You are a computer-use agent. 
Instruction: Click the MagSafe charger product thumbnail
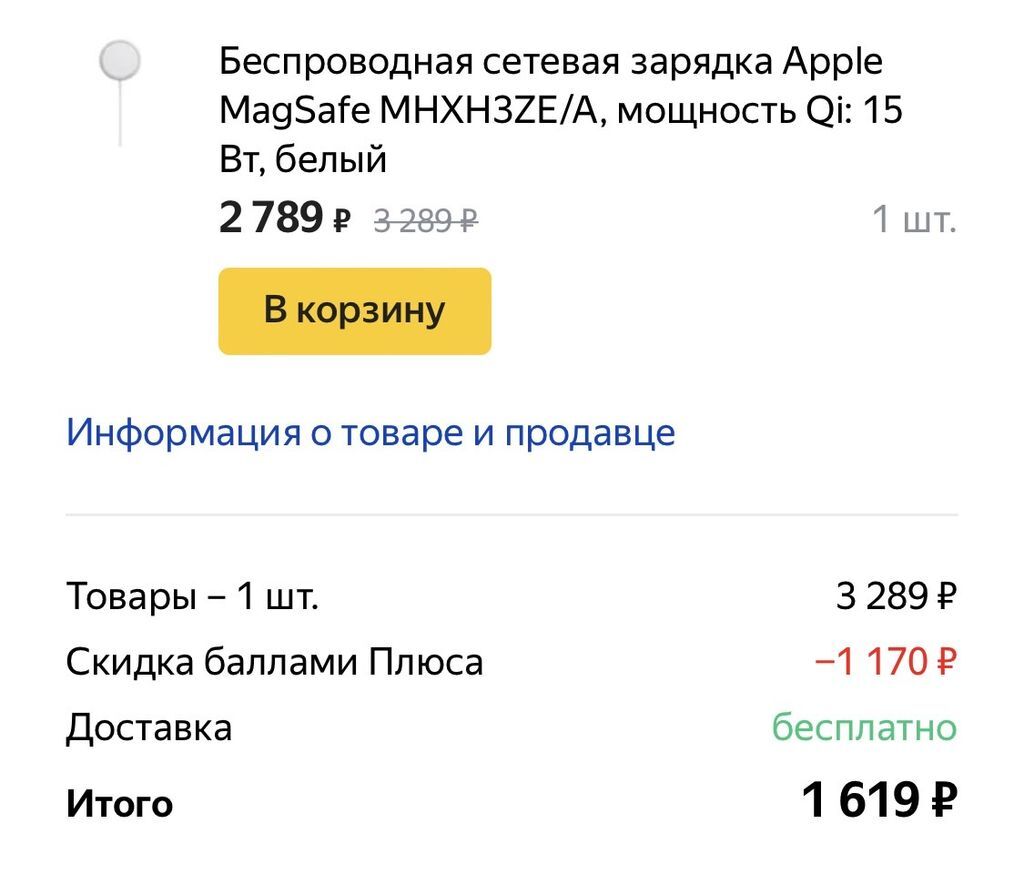122,62
